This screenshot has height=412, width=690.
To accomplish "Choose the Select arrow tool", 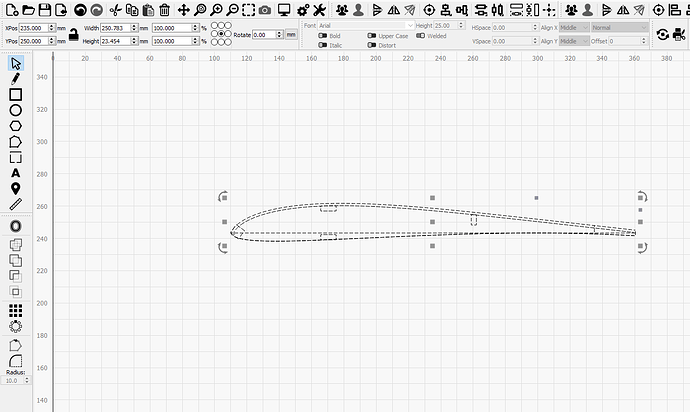I will pos(15,63).
